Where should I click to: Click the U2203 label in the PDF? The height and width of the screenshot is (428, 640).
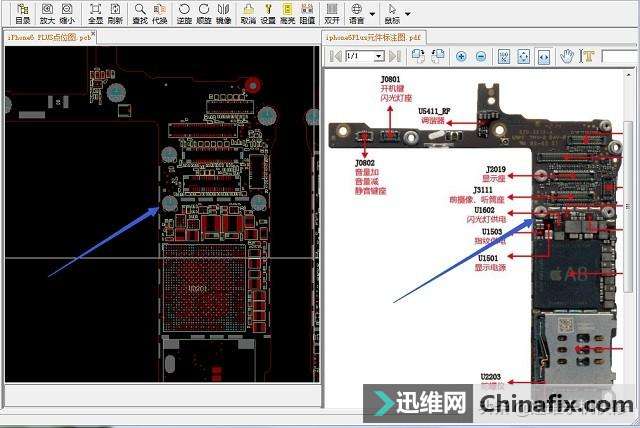[x=491, y=376]
